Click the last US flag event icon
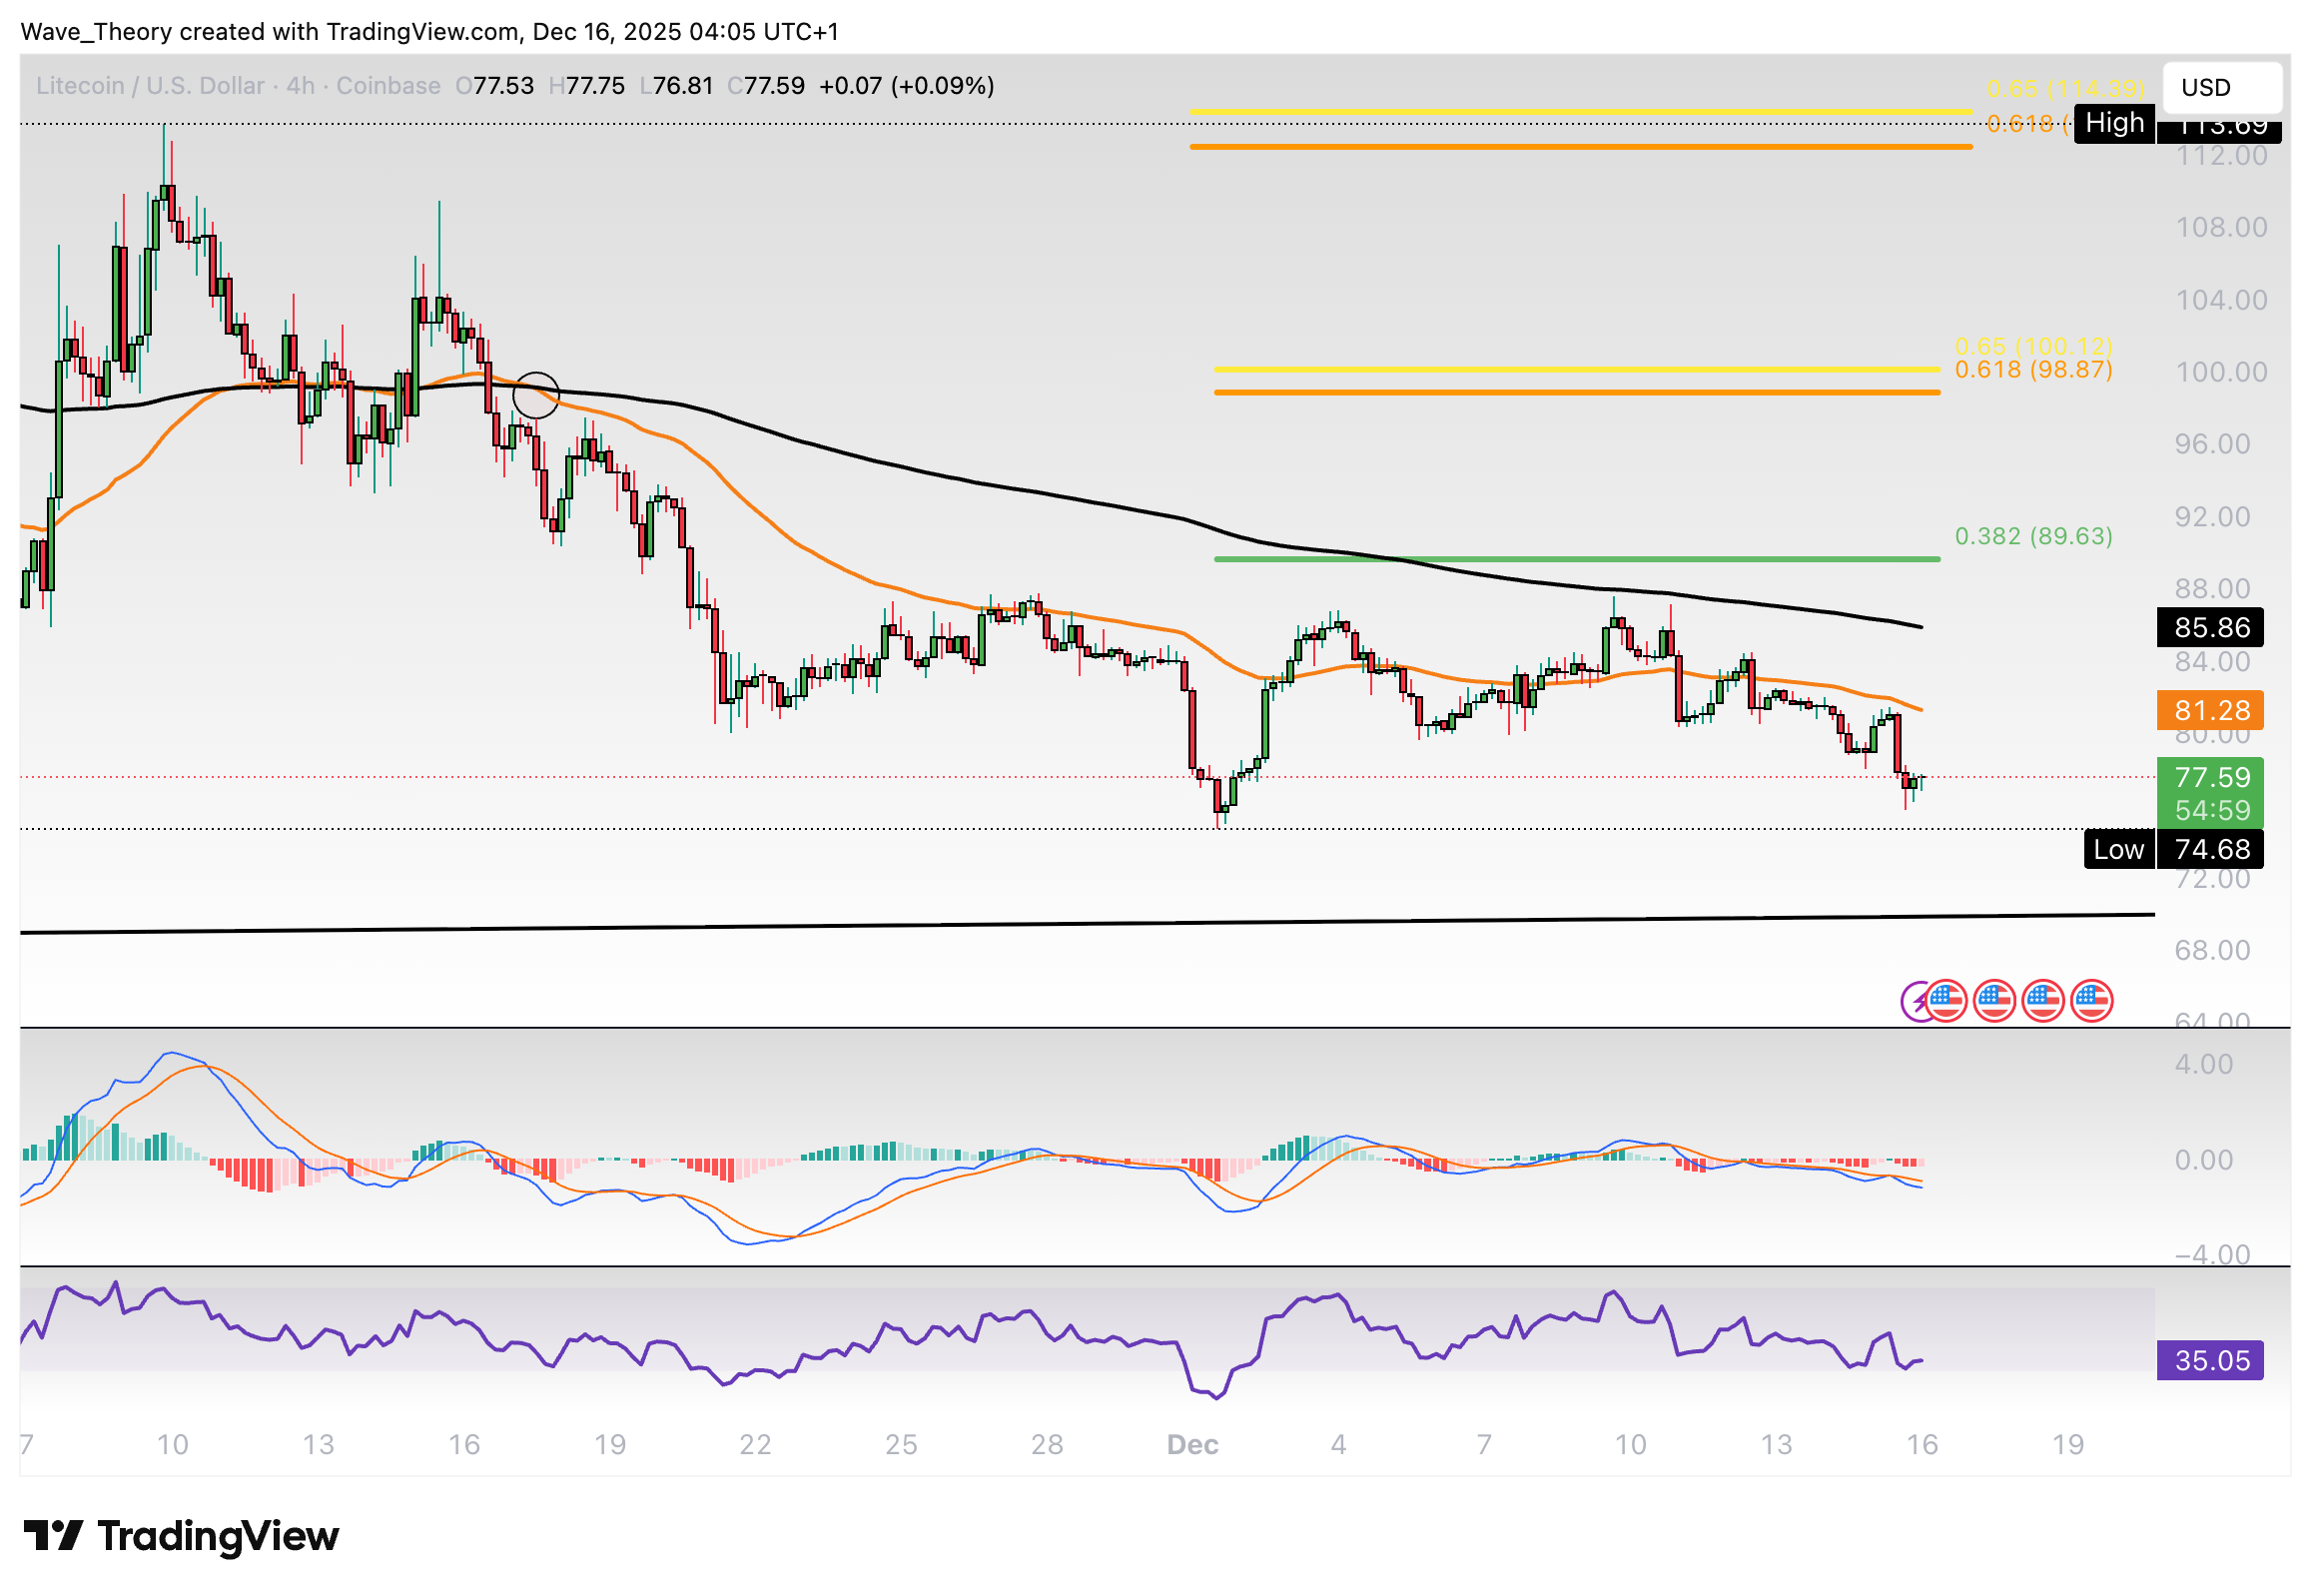2311x1596 pixels. [2092, 1001]
